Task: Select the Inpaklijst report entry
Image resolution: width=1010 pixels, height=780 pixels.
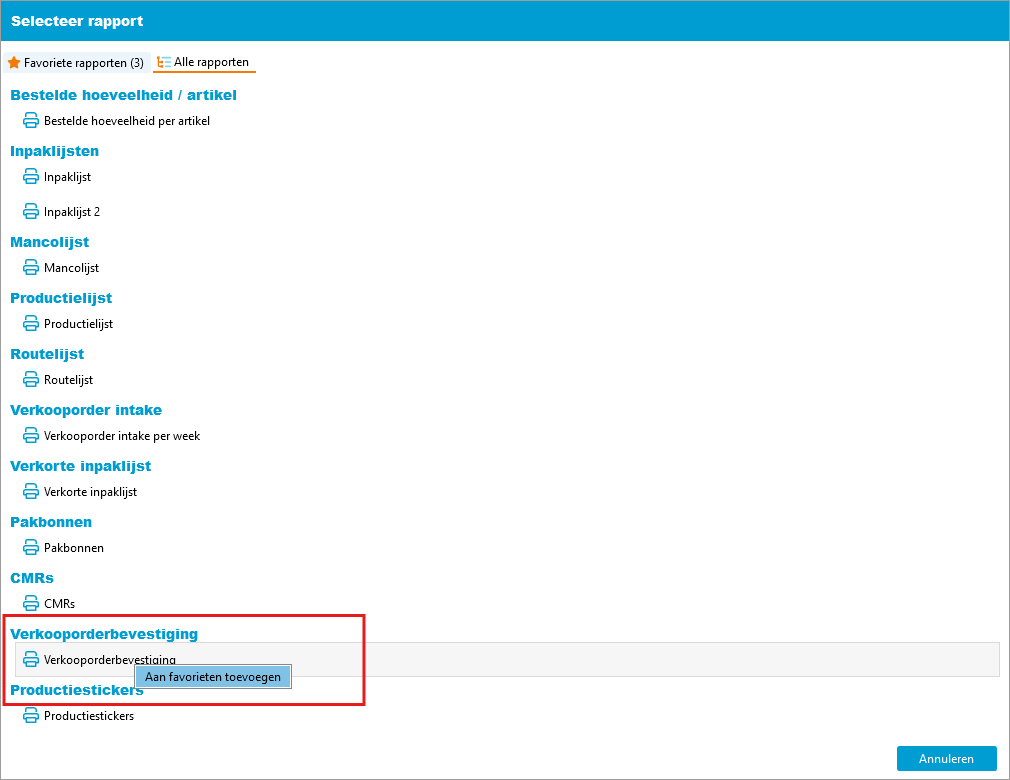Action: (x=67, y=177)
